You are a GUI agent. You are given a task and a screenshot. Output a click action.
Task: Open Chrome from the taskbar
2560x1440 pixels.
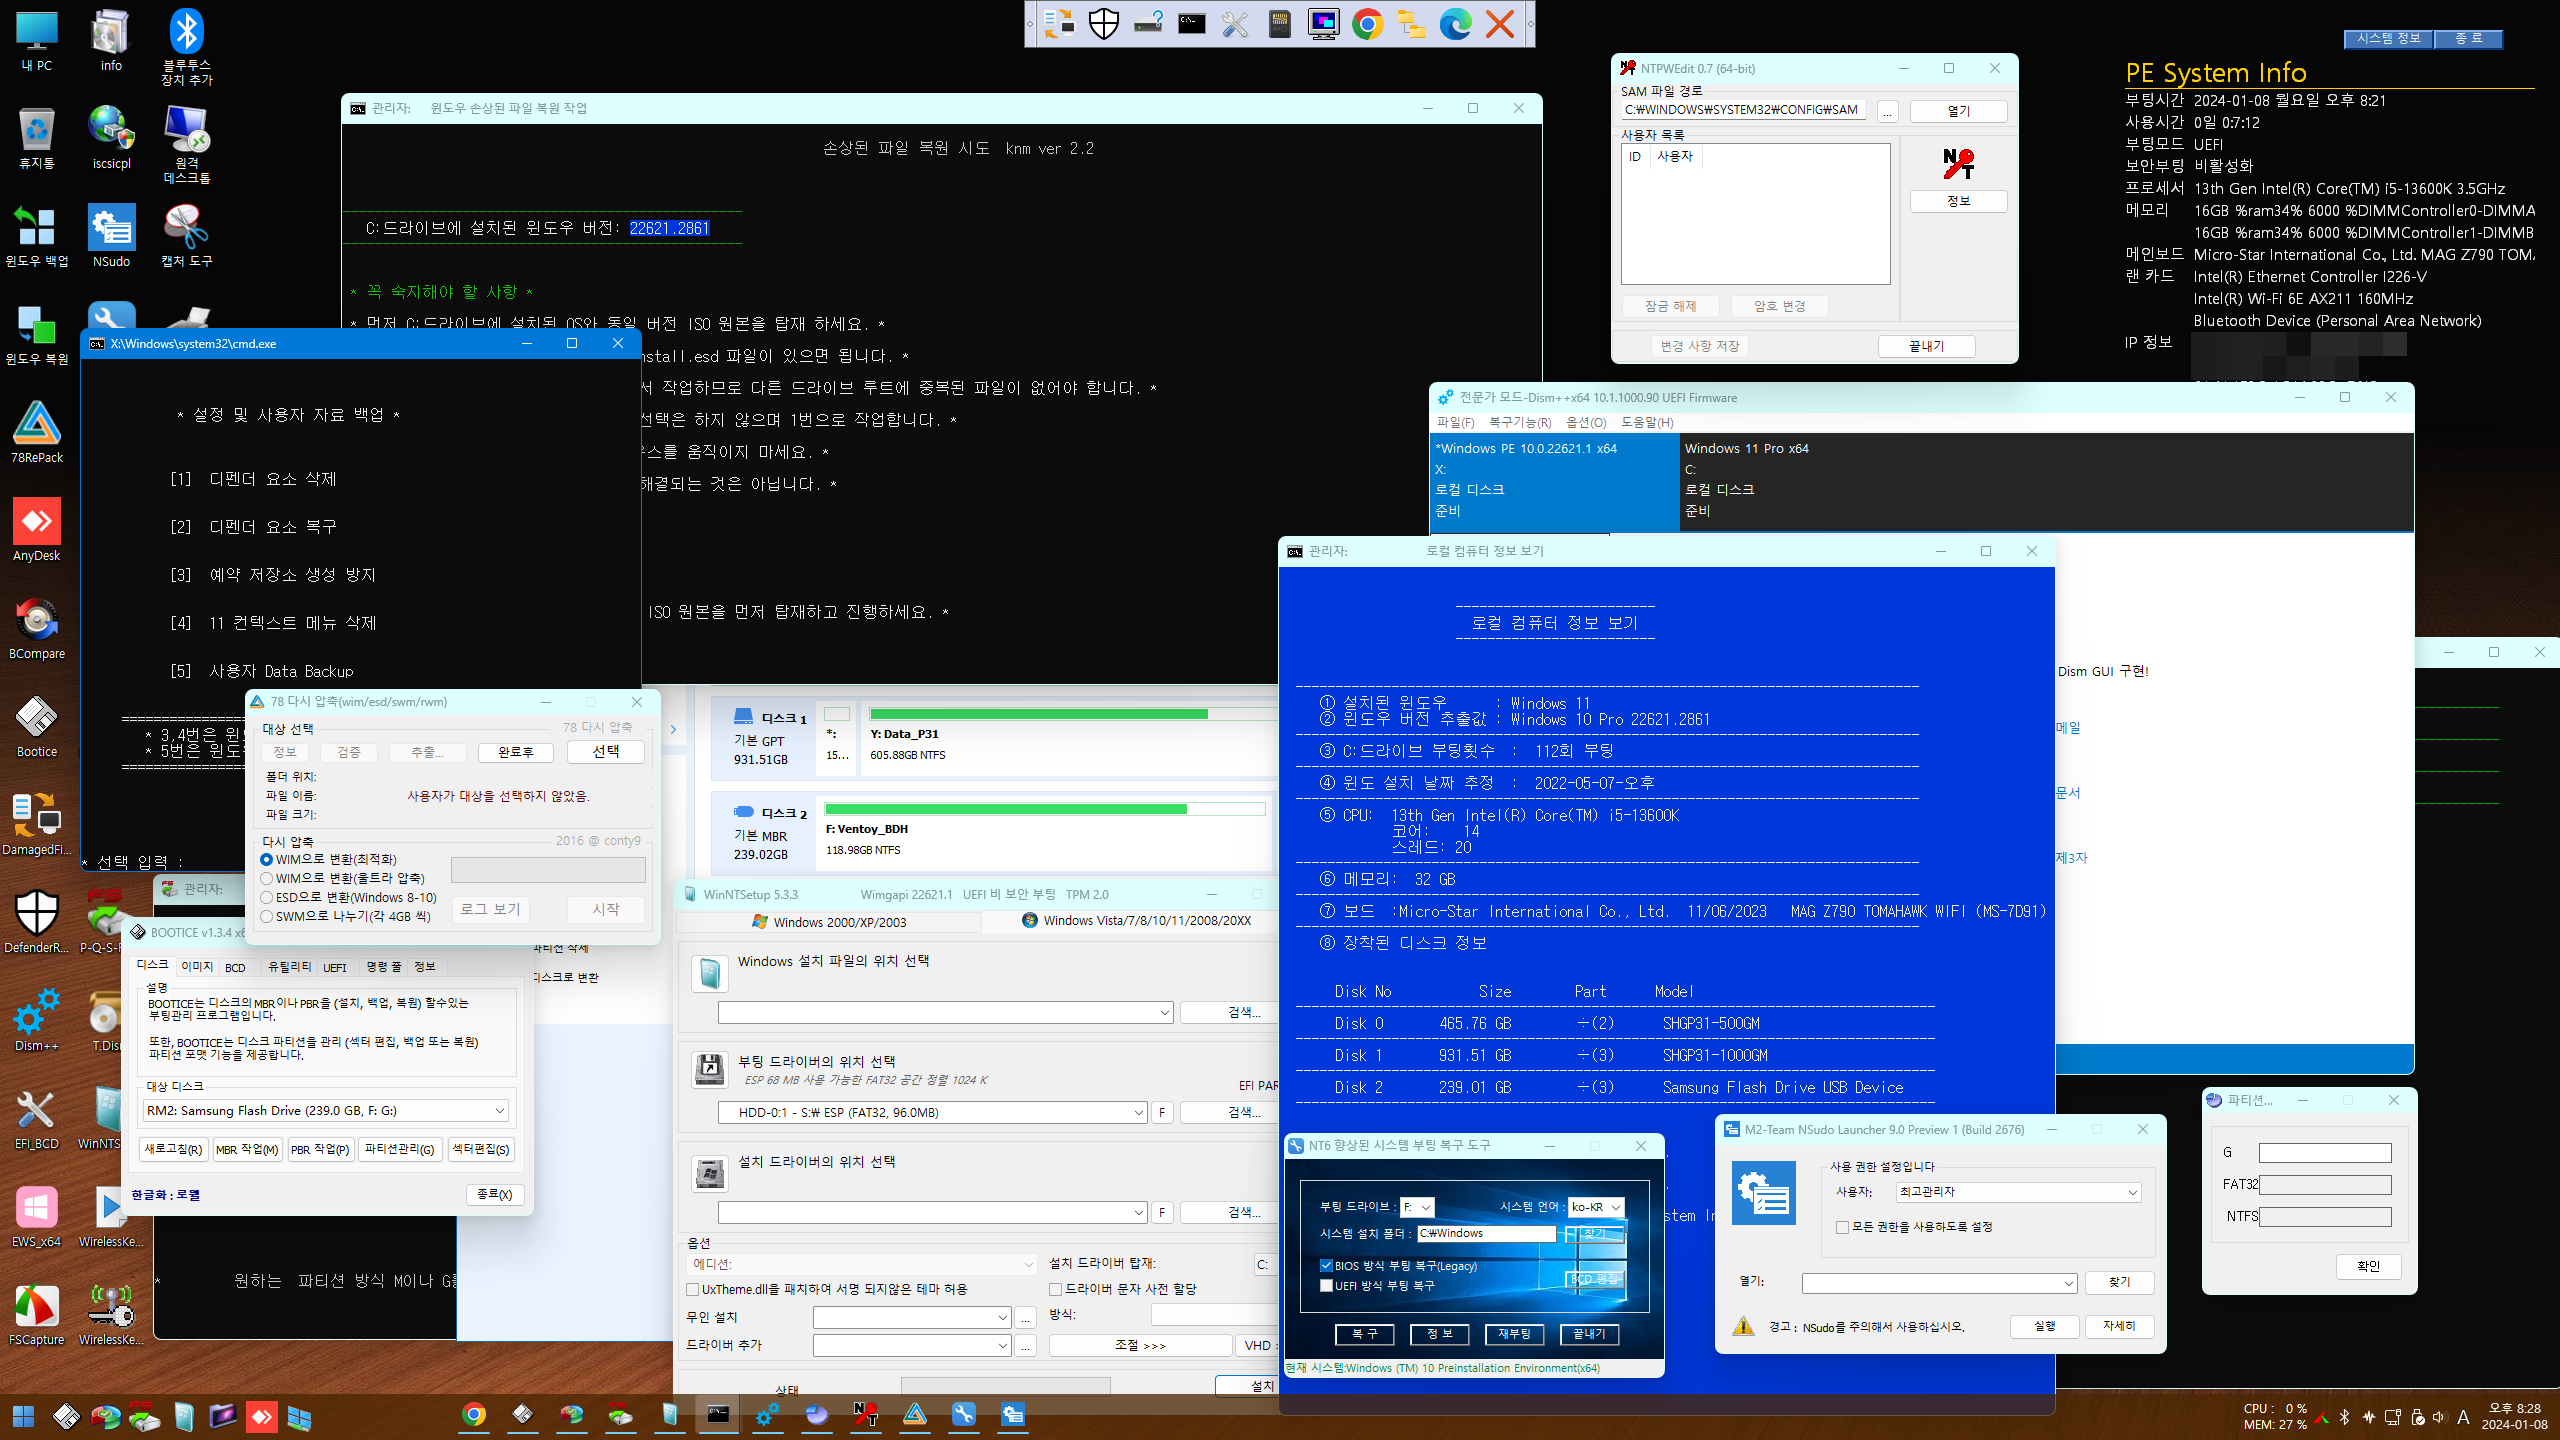[474, 1415]
